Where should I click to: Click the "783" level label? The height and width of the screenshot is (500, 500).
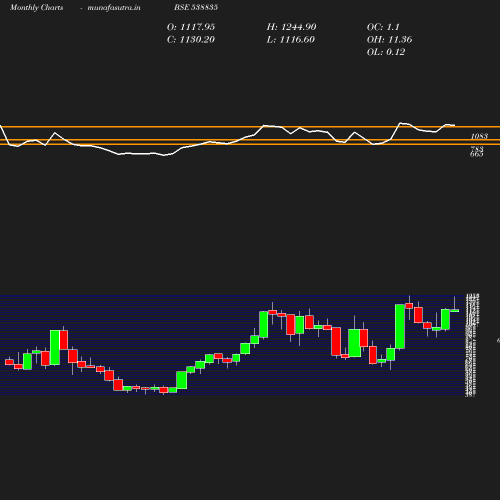pyautogui.click(x=477, y=149)
